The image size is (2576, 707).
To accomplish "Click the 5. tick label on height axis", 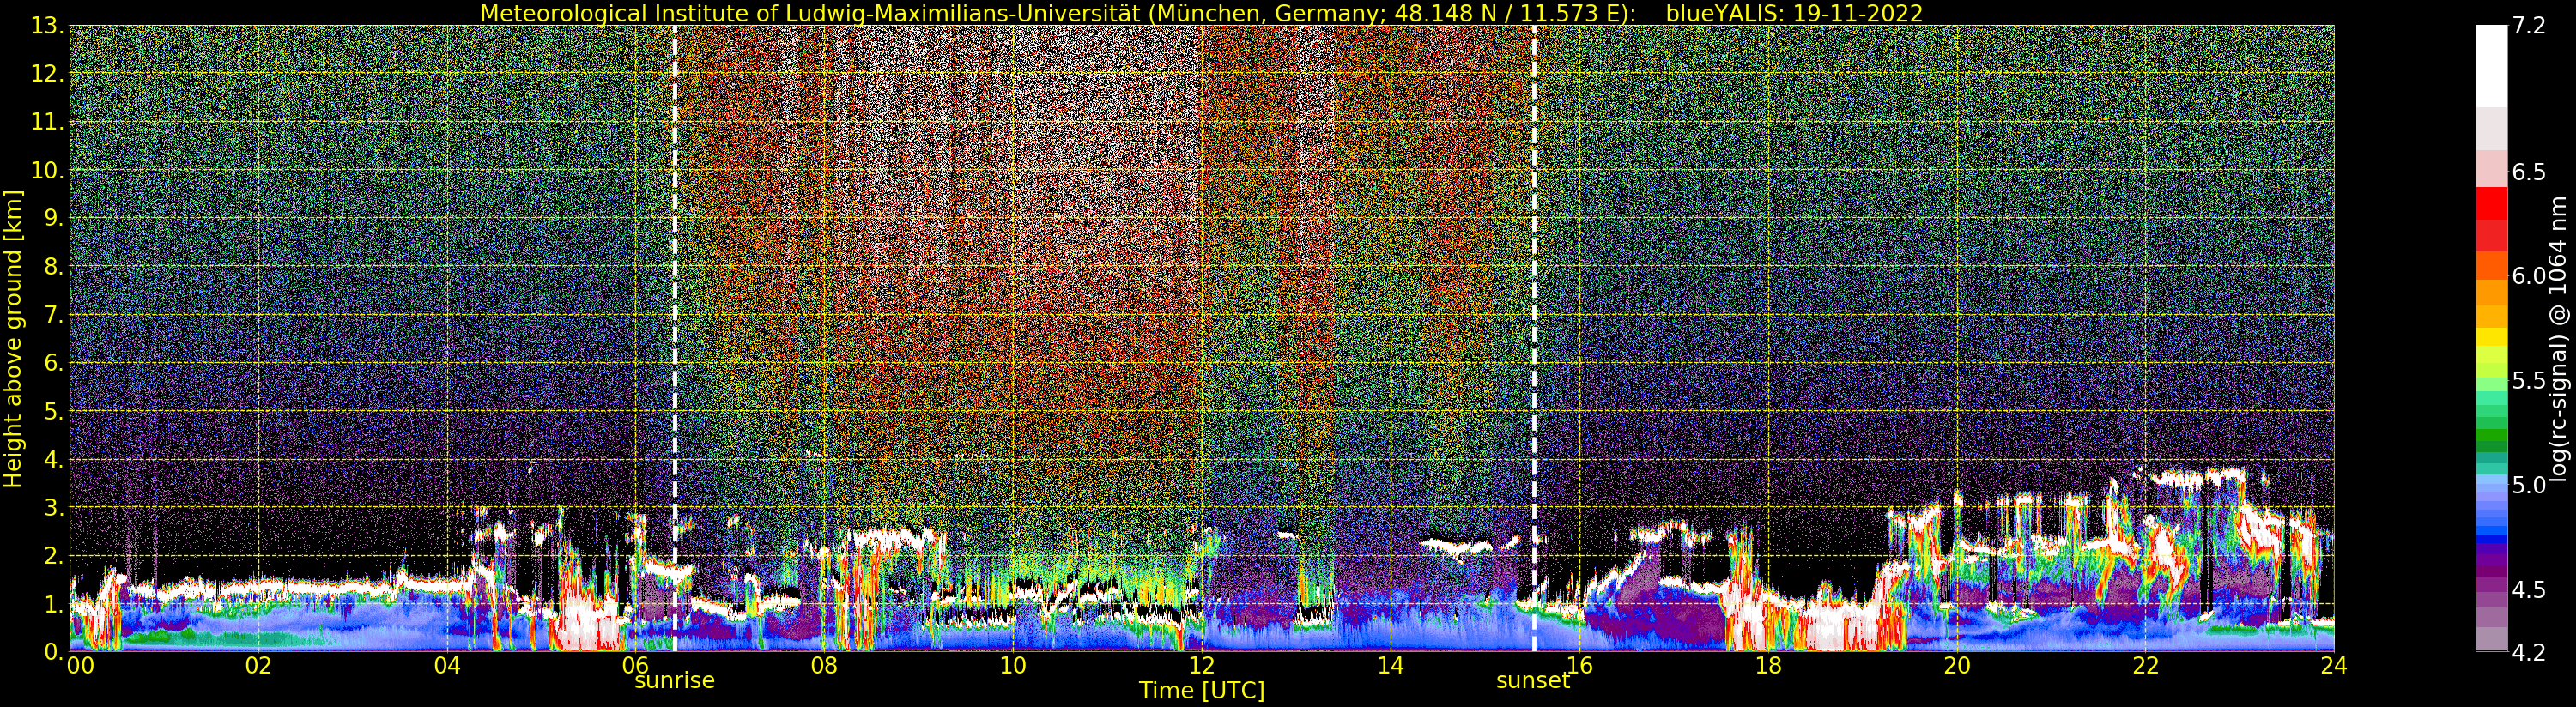I will coord(55,412).
